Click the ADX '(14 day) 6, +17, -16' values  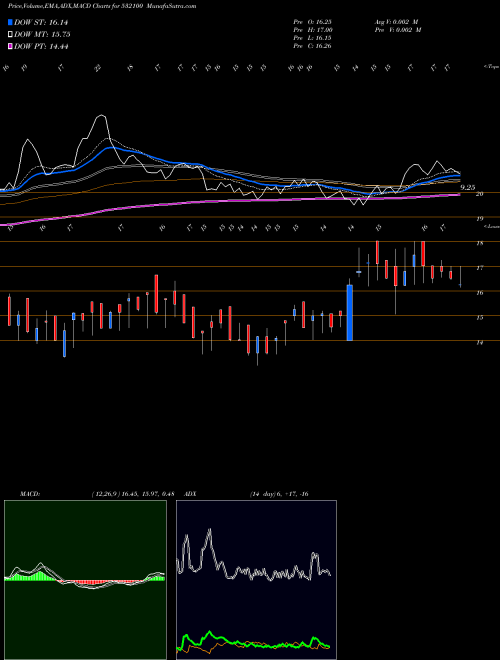[x=279, y=494]
